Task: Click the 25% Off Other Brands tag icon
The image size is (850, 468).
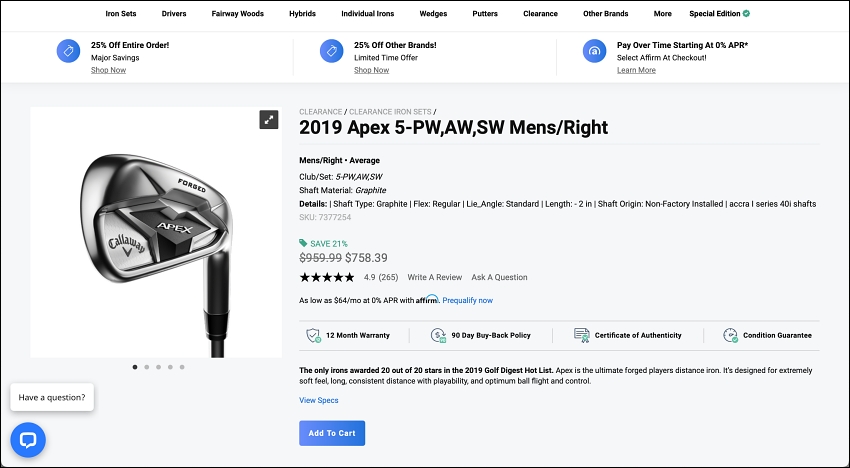Action: 331,51
